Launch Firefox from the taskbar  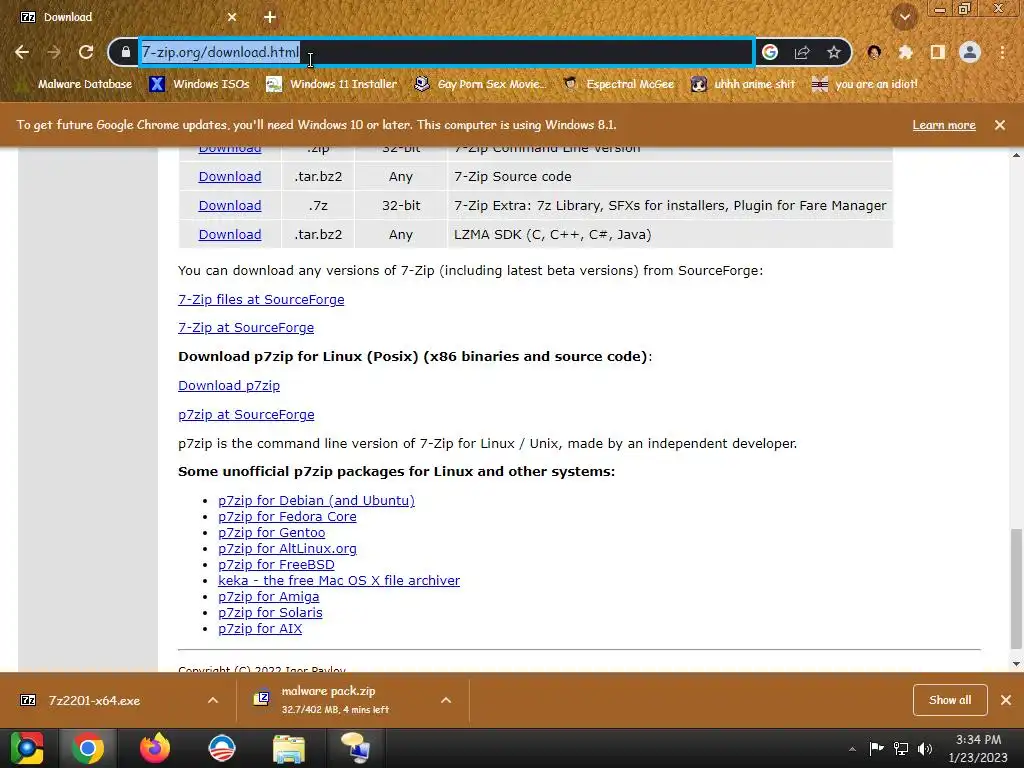155,748
